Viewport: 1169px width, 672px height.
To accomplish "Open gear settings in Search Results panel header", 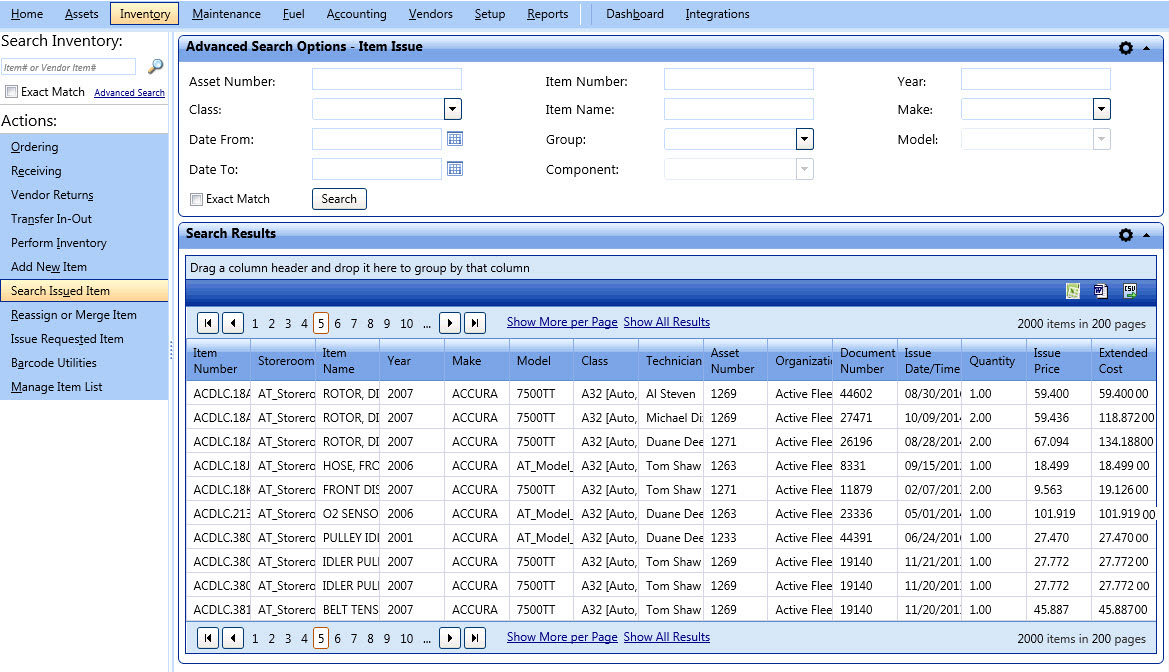I will [1126, 235].
